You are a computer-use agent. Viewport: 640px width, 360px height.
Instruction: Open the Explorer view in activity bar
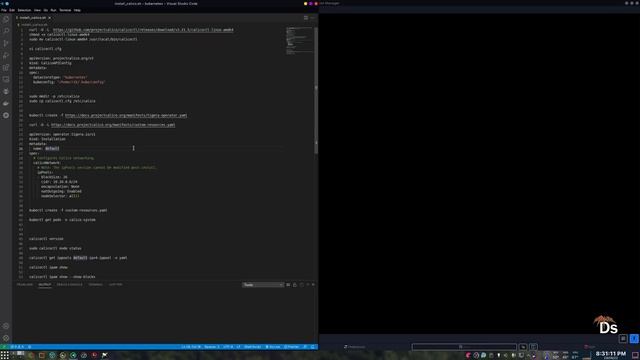pos(6,19)
